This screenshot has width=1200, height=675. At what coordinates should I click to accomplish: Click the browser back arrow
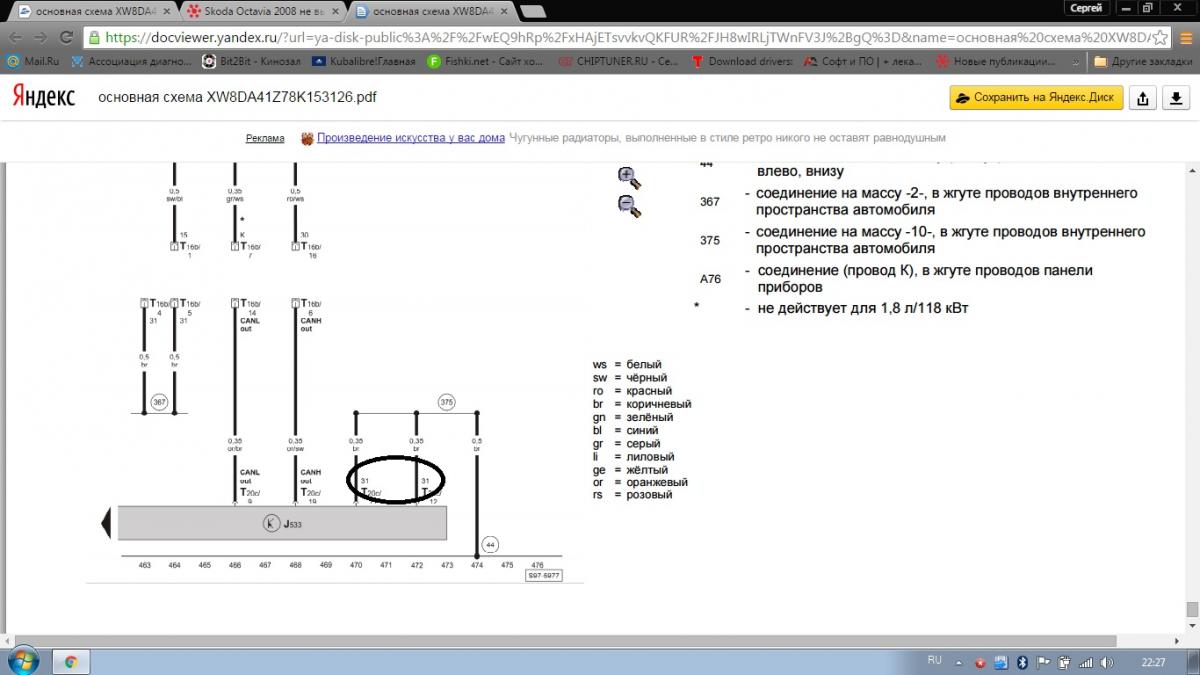pyautogui.click(x=16, y=37)
